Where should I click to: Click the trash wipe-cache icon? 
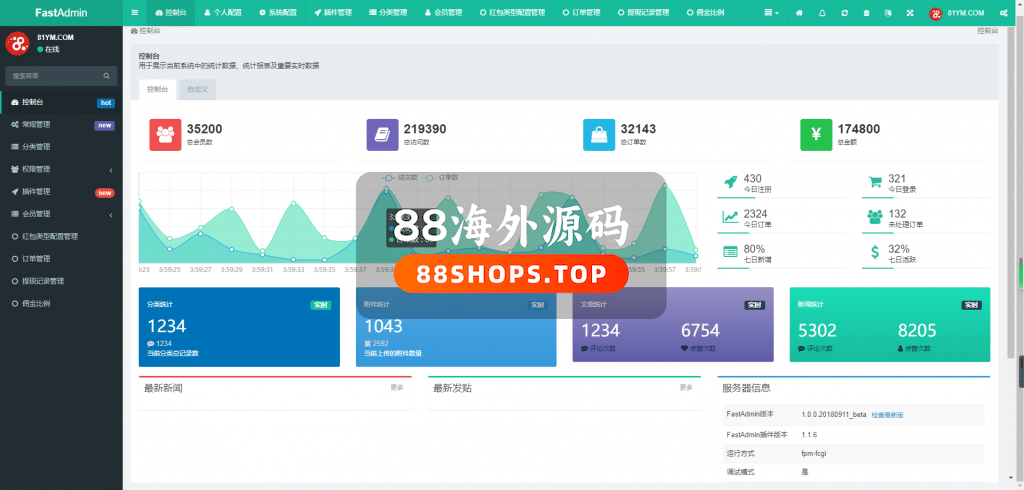(x=866, y=13)
